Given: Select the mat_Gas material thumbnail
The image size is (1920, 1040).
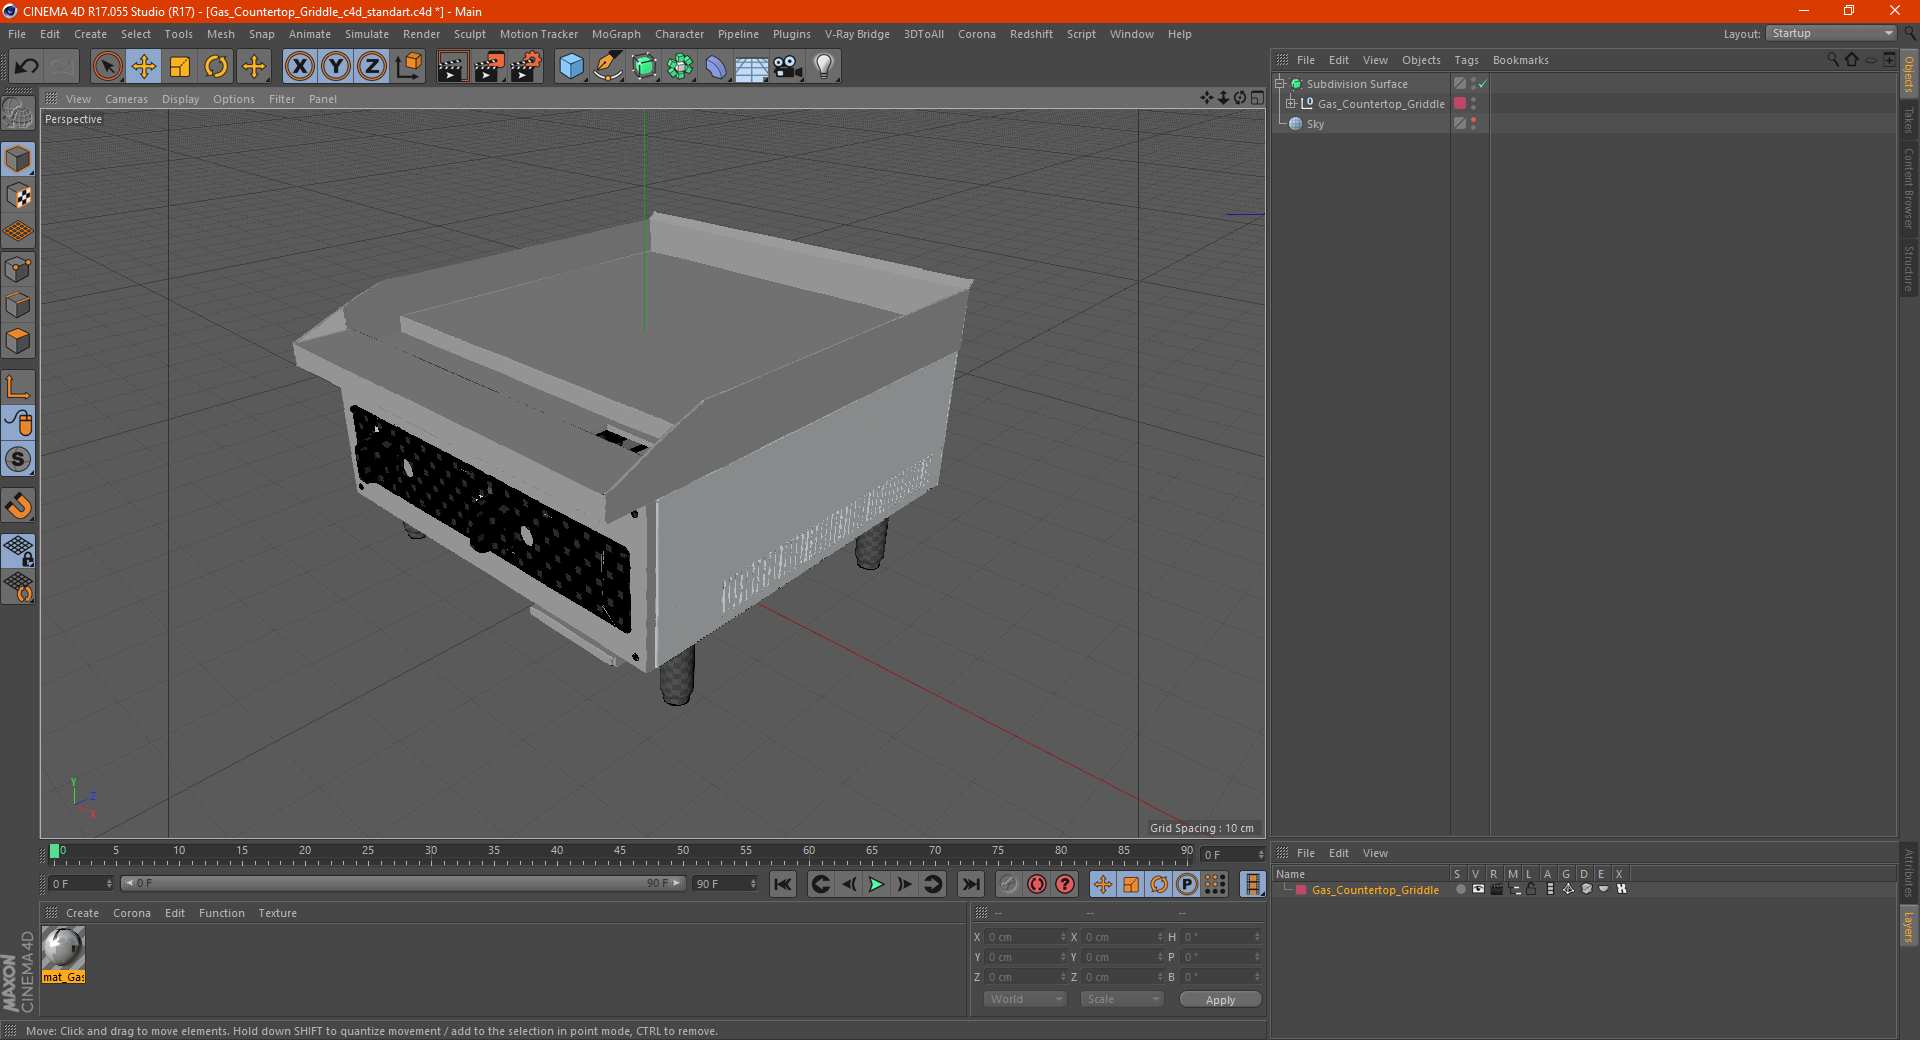Looking at the screenshot, I should (63, 949).
